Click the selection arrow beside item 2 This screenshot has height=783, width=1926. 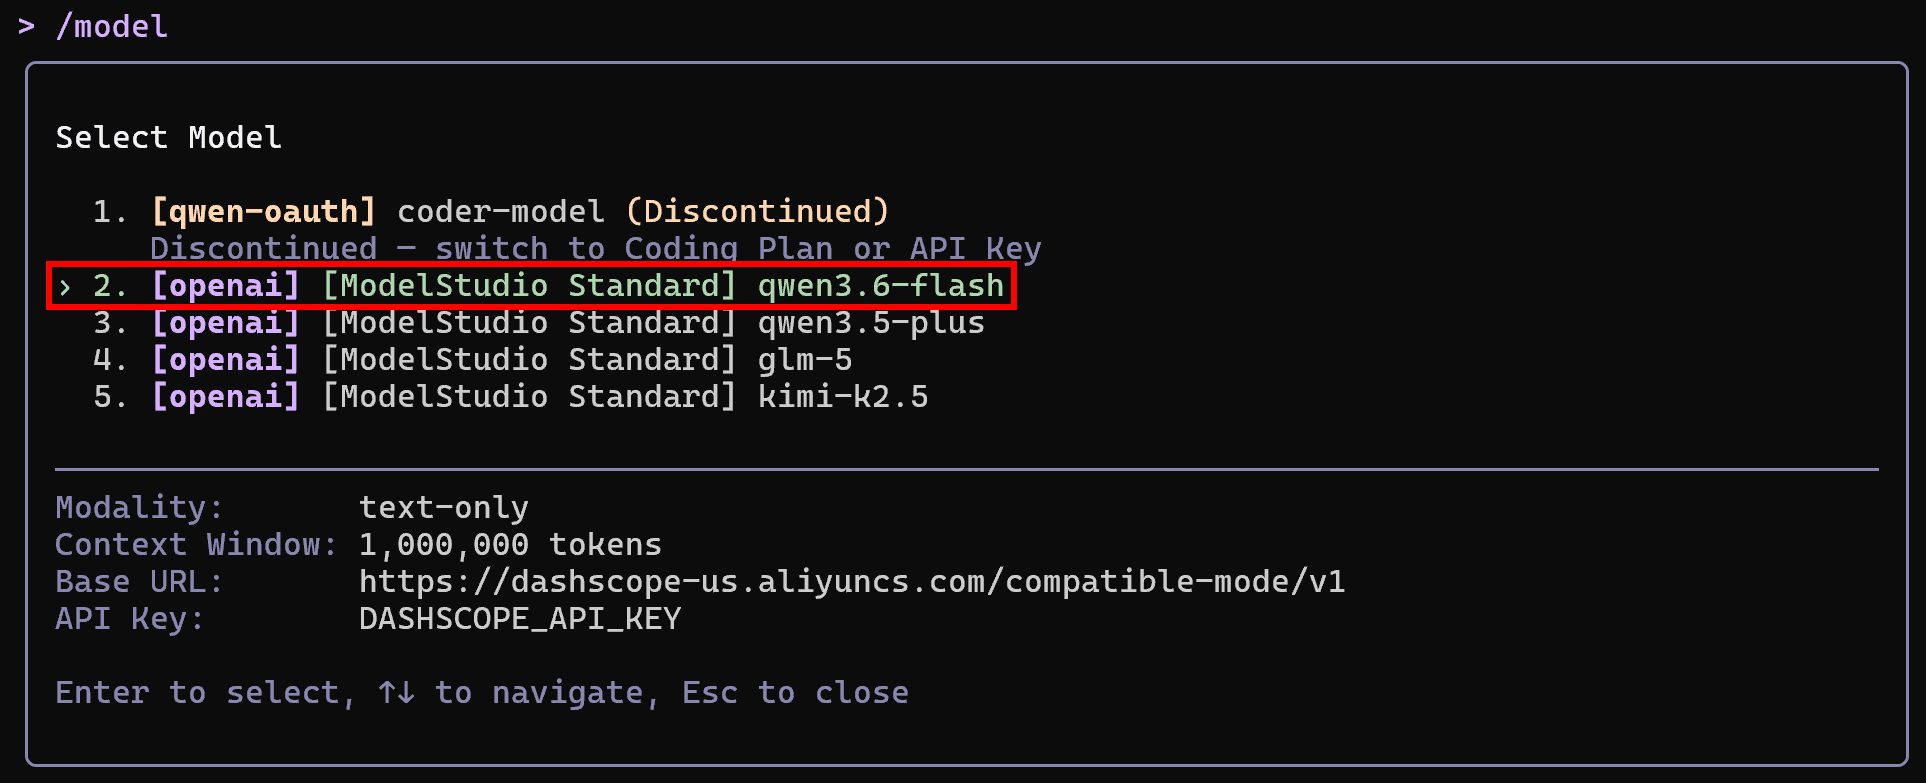(x=65, y=287)
